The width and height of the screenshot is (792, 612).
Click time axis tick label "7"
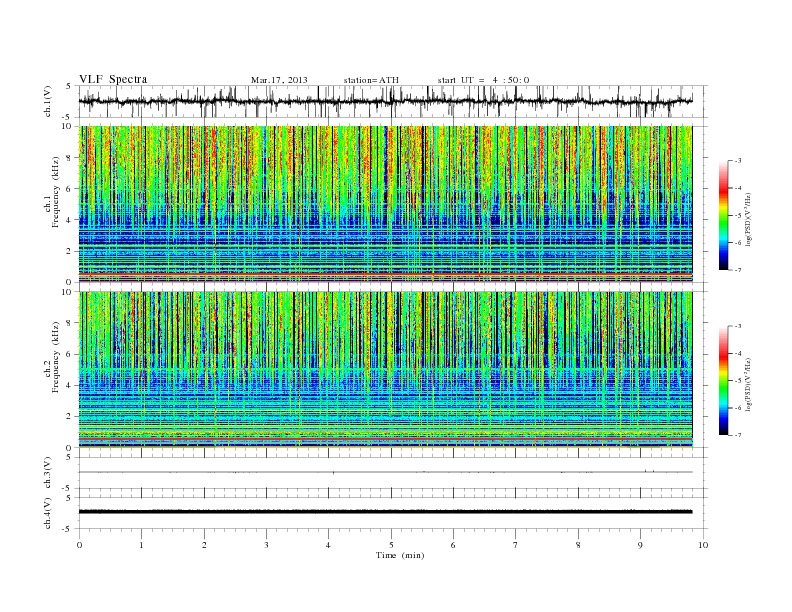click(x=516, y=545)
